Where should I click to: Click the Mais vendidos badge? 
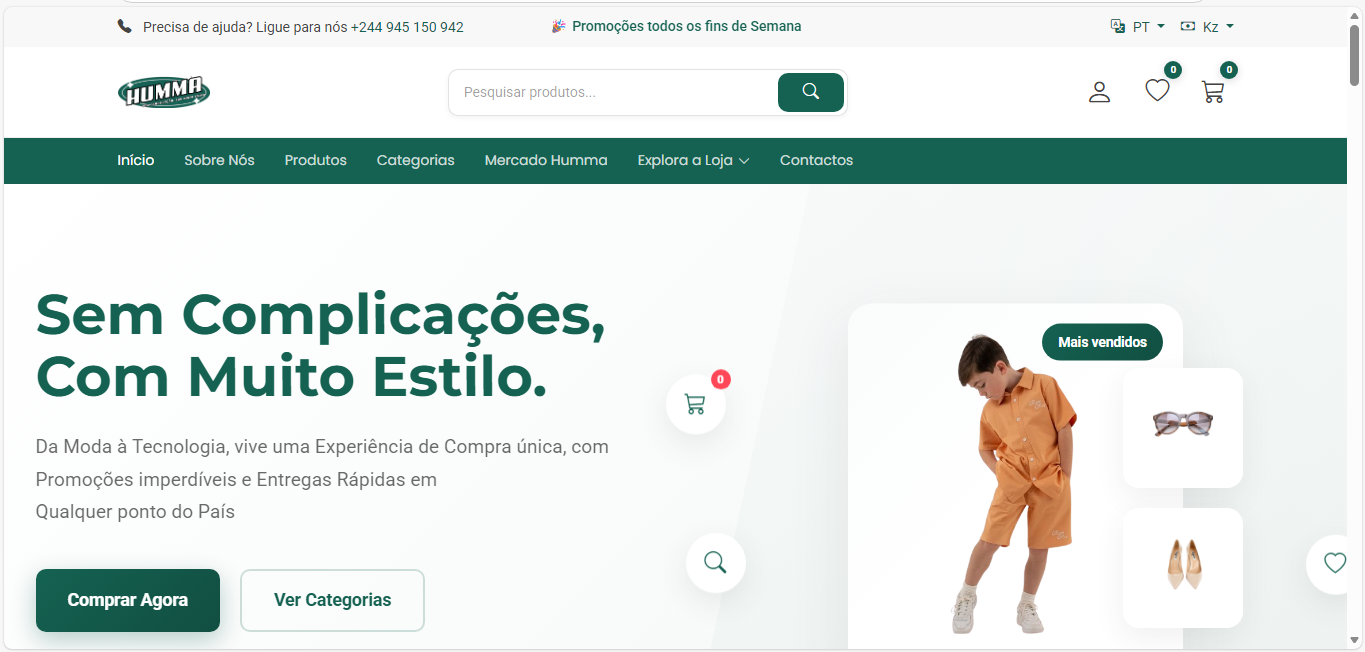tap(1102, 342)
